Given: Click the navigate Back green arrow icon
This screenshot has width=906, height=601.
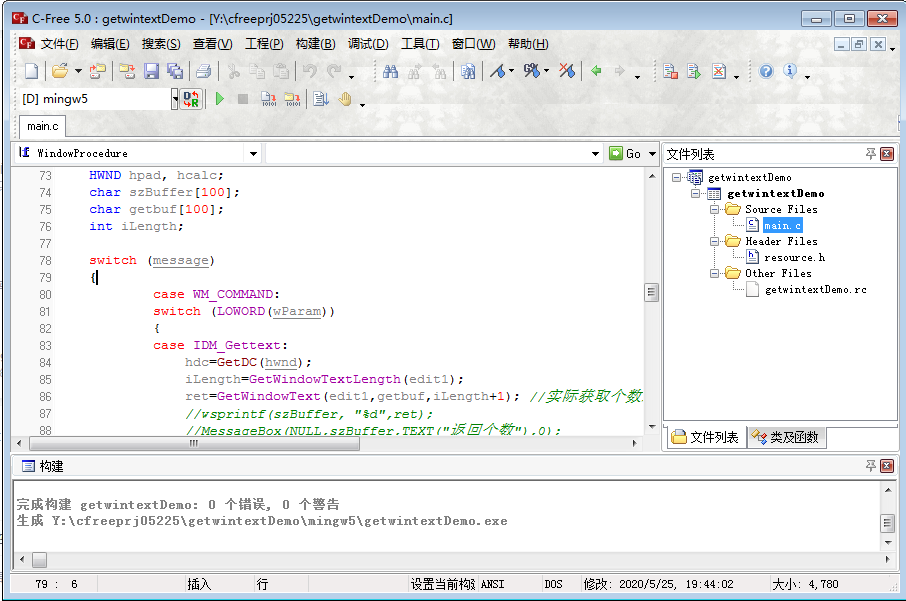Looking at the screenshot, I should click(x=595, y=72).
